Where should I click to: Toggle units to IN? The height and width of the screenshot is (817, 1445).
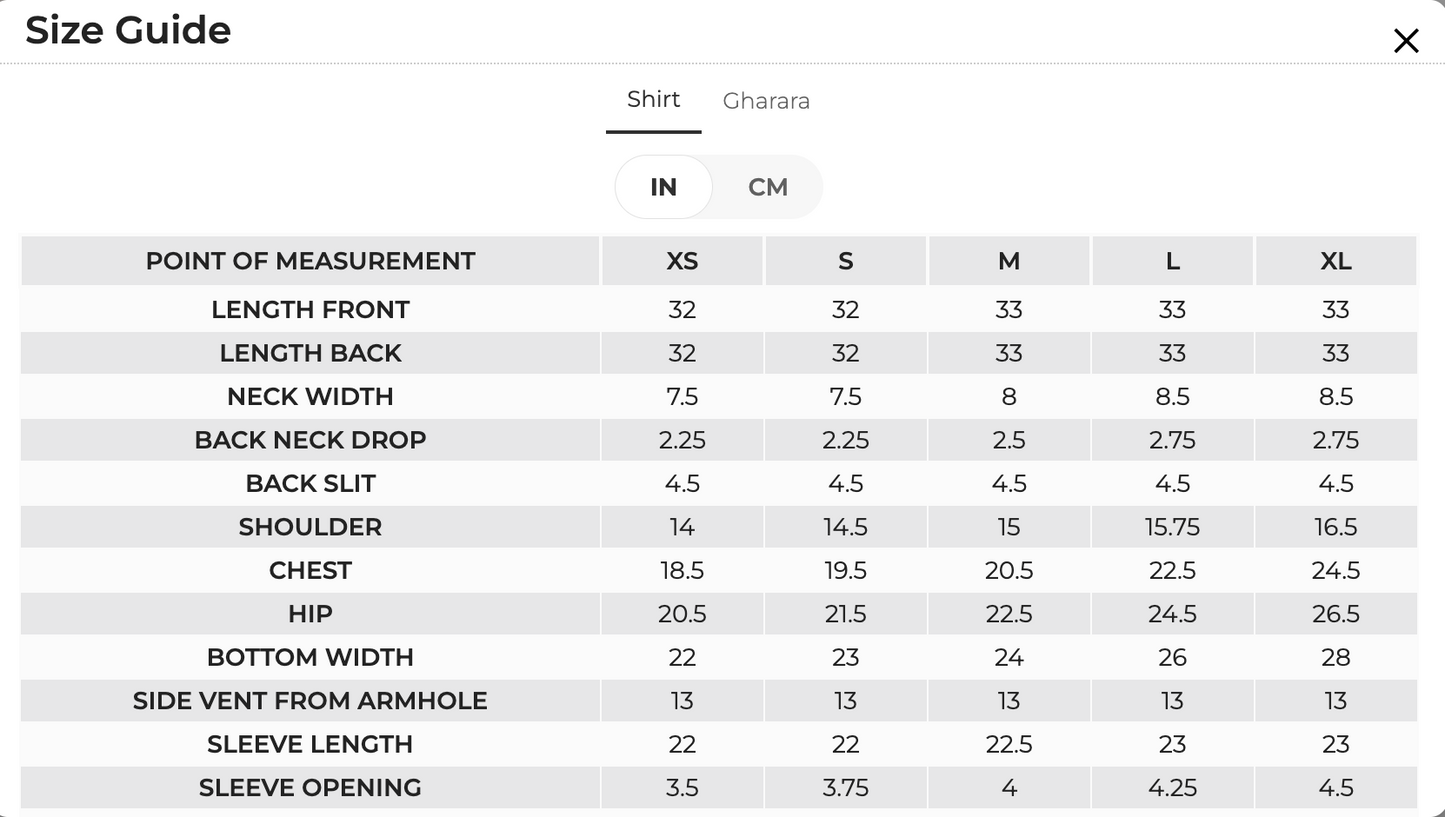point(663,187)
